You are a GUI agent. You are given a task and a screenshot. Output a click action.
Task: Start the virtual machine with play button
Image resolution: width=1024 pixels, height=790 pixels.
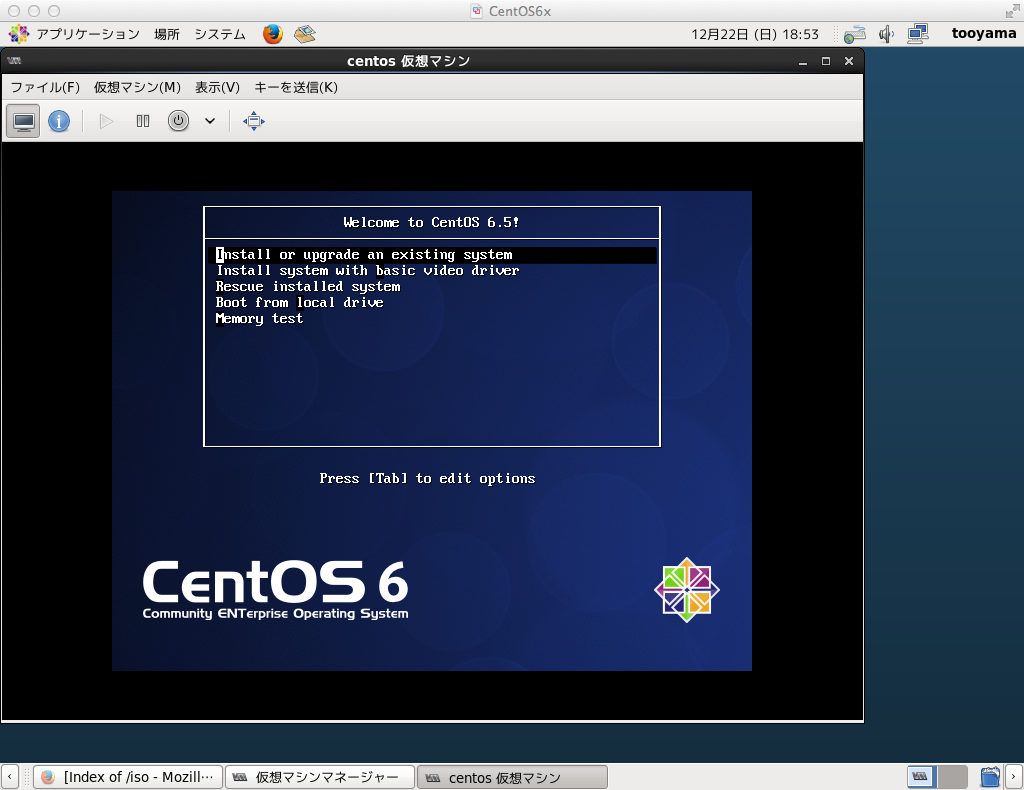point(106,121)
